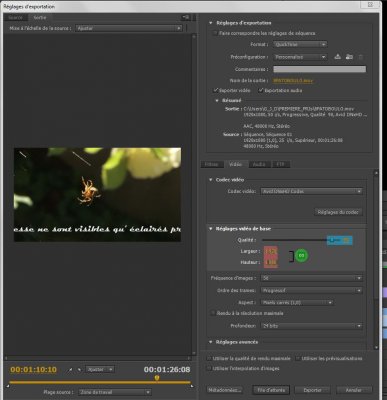
Task: Uncheck the Exportation audio checkbox
Action: click(x=261, y=90)
